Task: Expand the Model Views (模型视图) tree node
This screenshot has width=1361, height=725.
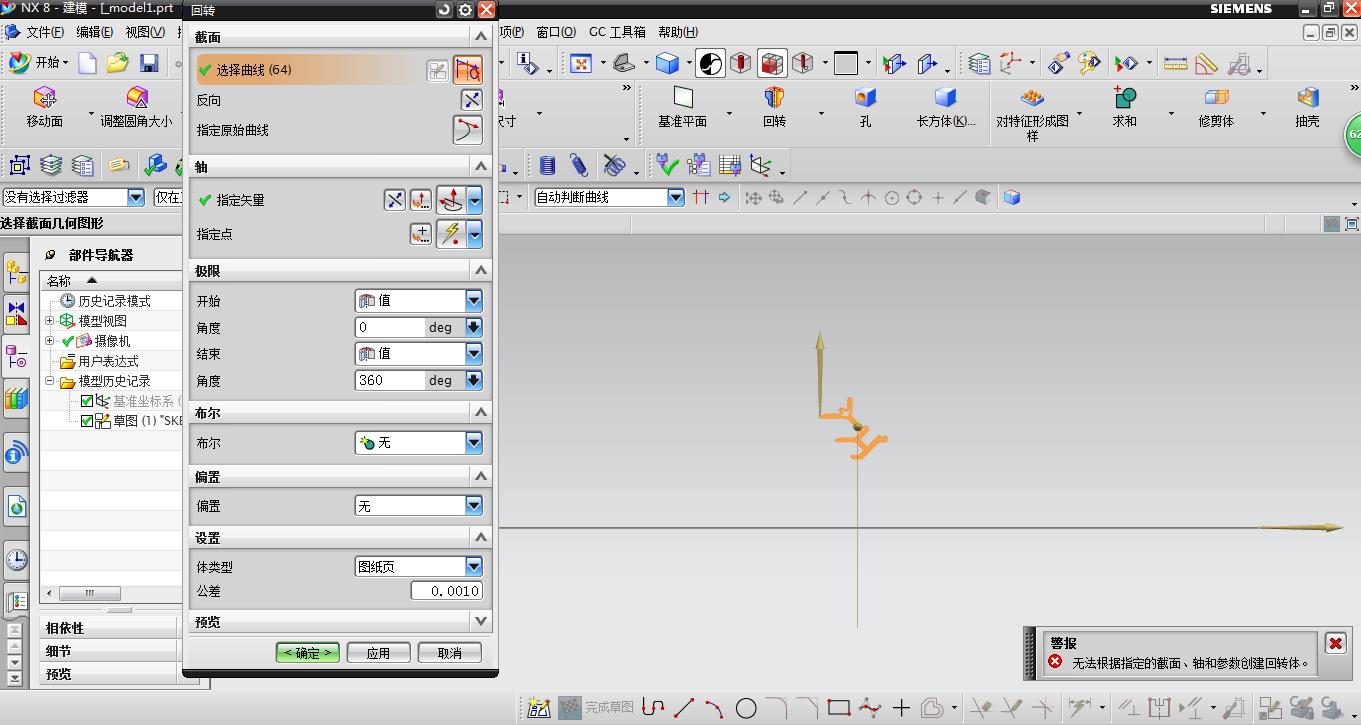Action: pos(50,321)
